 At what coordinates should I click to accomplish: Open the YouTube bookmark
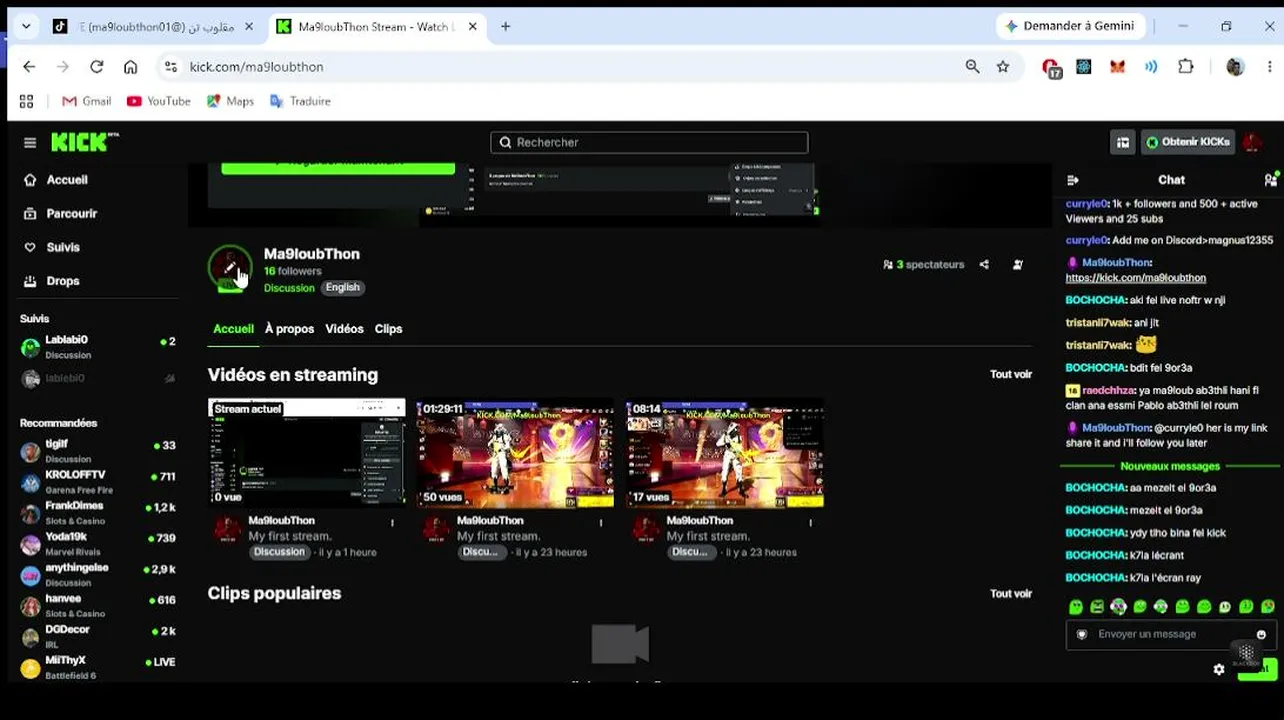point(158,101)
